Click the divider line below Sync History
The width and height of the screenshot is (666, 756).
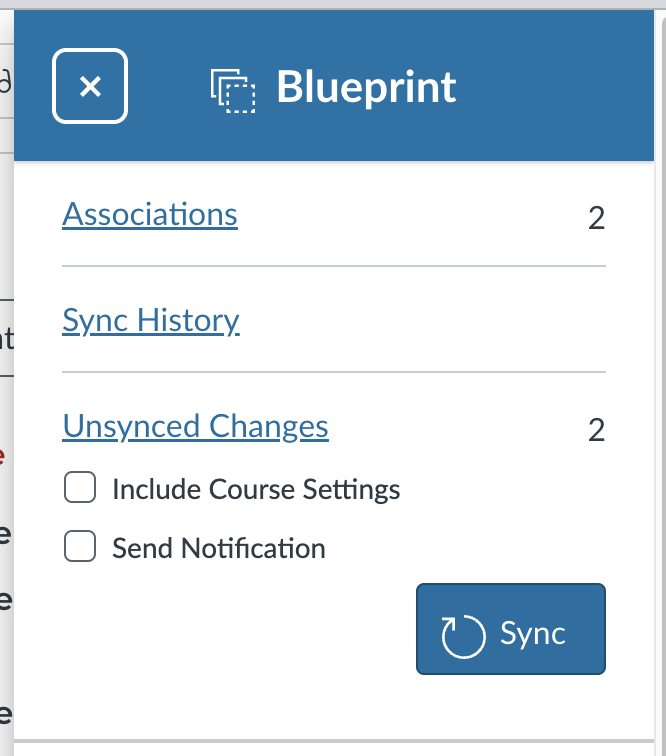point(334,372)
